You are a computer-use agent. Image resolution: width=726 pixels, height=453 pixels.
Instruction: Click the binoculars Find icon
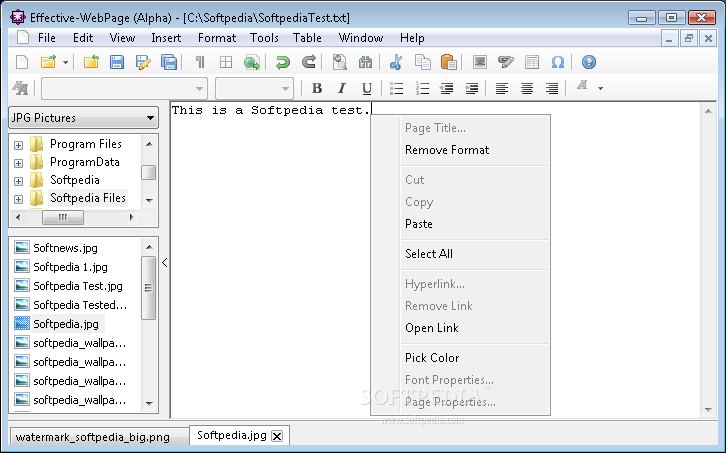[365, 62]
